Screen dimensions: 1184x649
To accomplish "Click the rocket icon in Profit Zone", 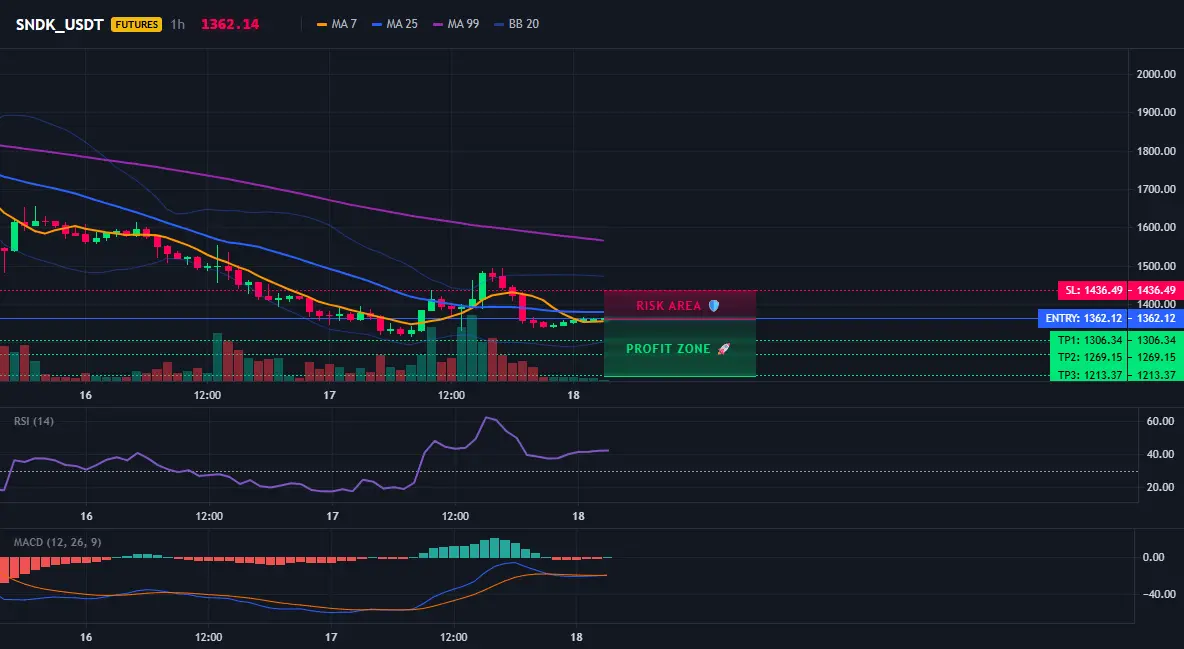I will click(x=723, y=349).
